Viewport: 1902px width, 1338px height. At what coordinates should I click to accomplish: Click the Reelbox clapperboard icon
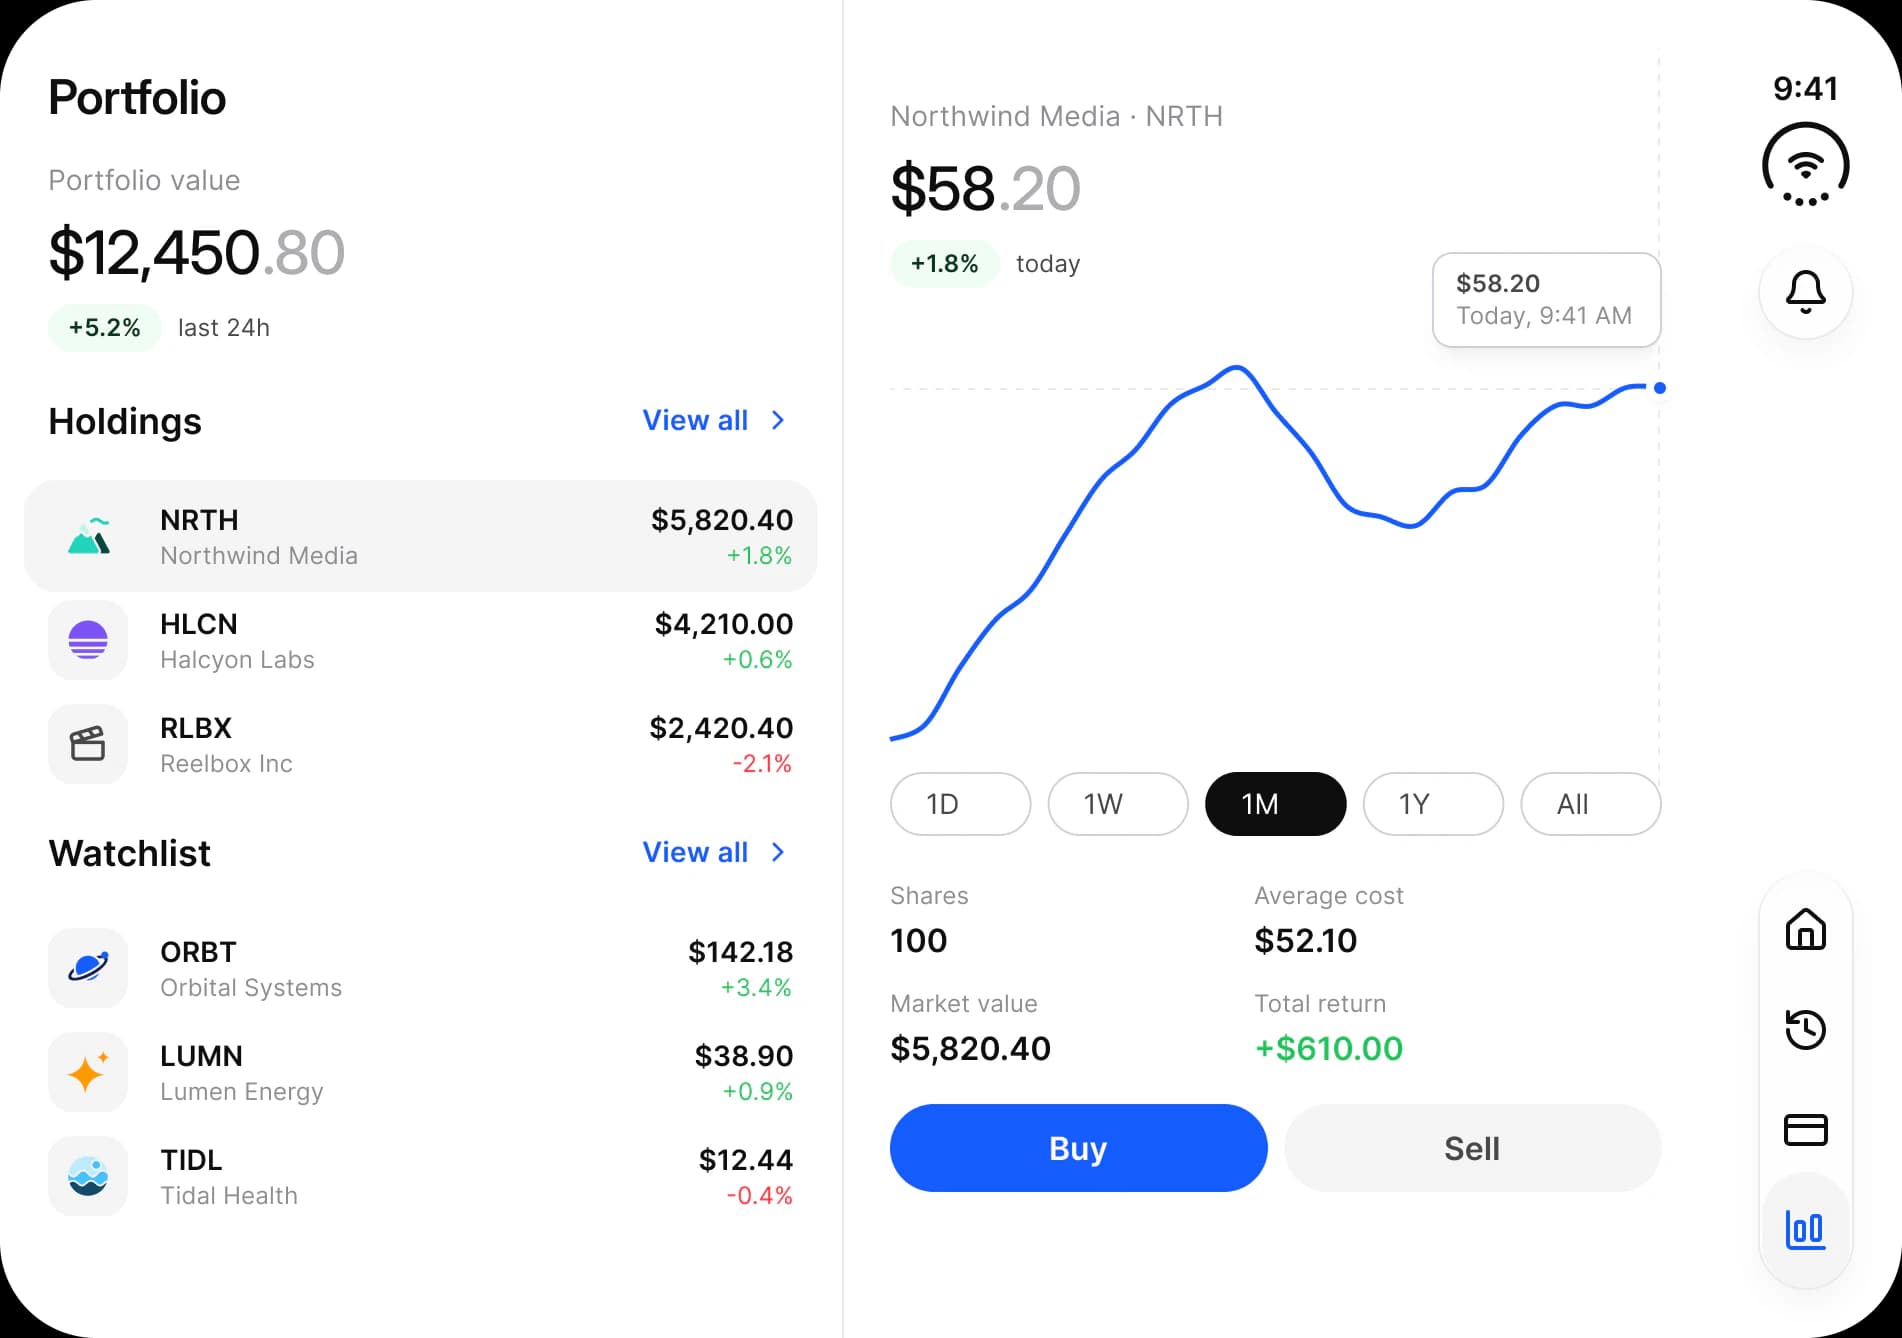[x=88, y=744]
